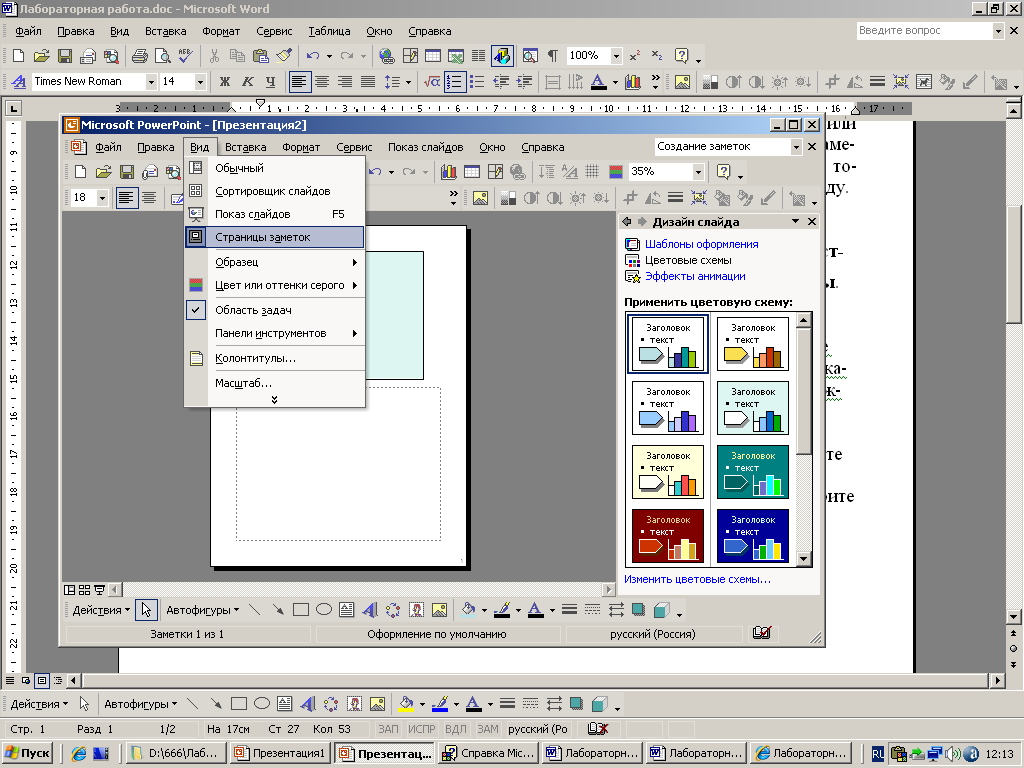Toggle Italic К in Word formatting toolbar
Viewport: 1024px width, 768px height.
pyautogui.click(x=248, y=82)
